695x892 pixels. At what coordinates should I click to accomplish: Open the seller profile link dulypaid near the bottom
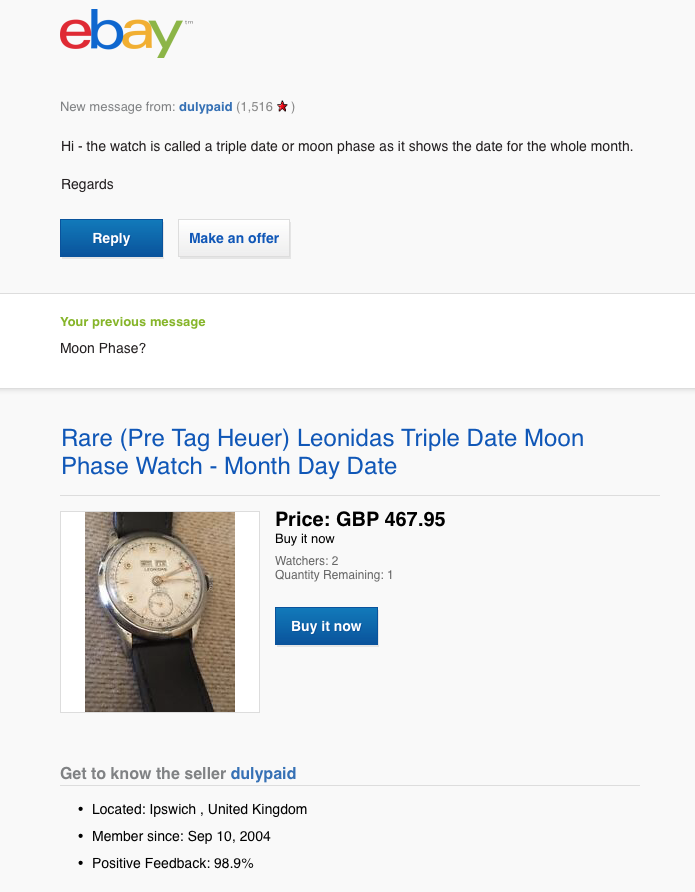pyautogui.click(x=263, y=773)
